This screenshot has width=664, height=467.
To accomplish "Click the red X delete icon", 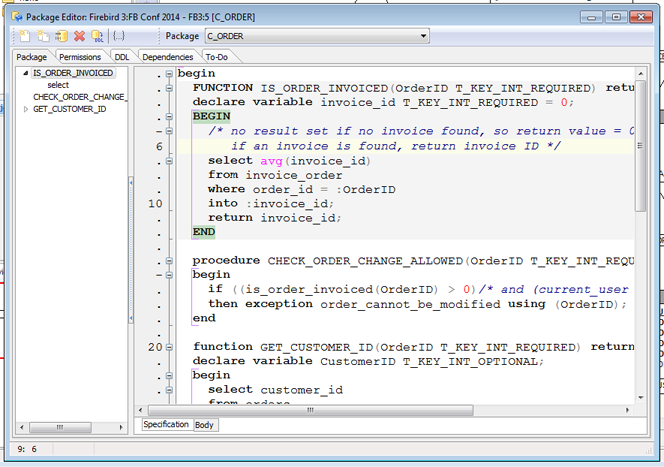I will (79, 36).
